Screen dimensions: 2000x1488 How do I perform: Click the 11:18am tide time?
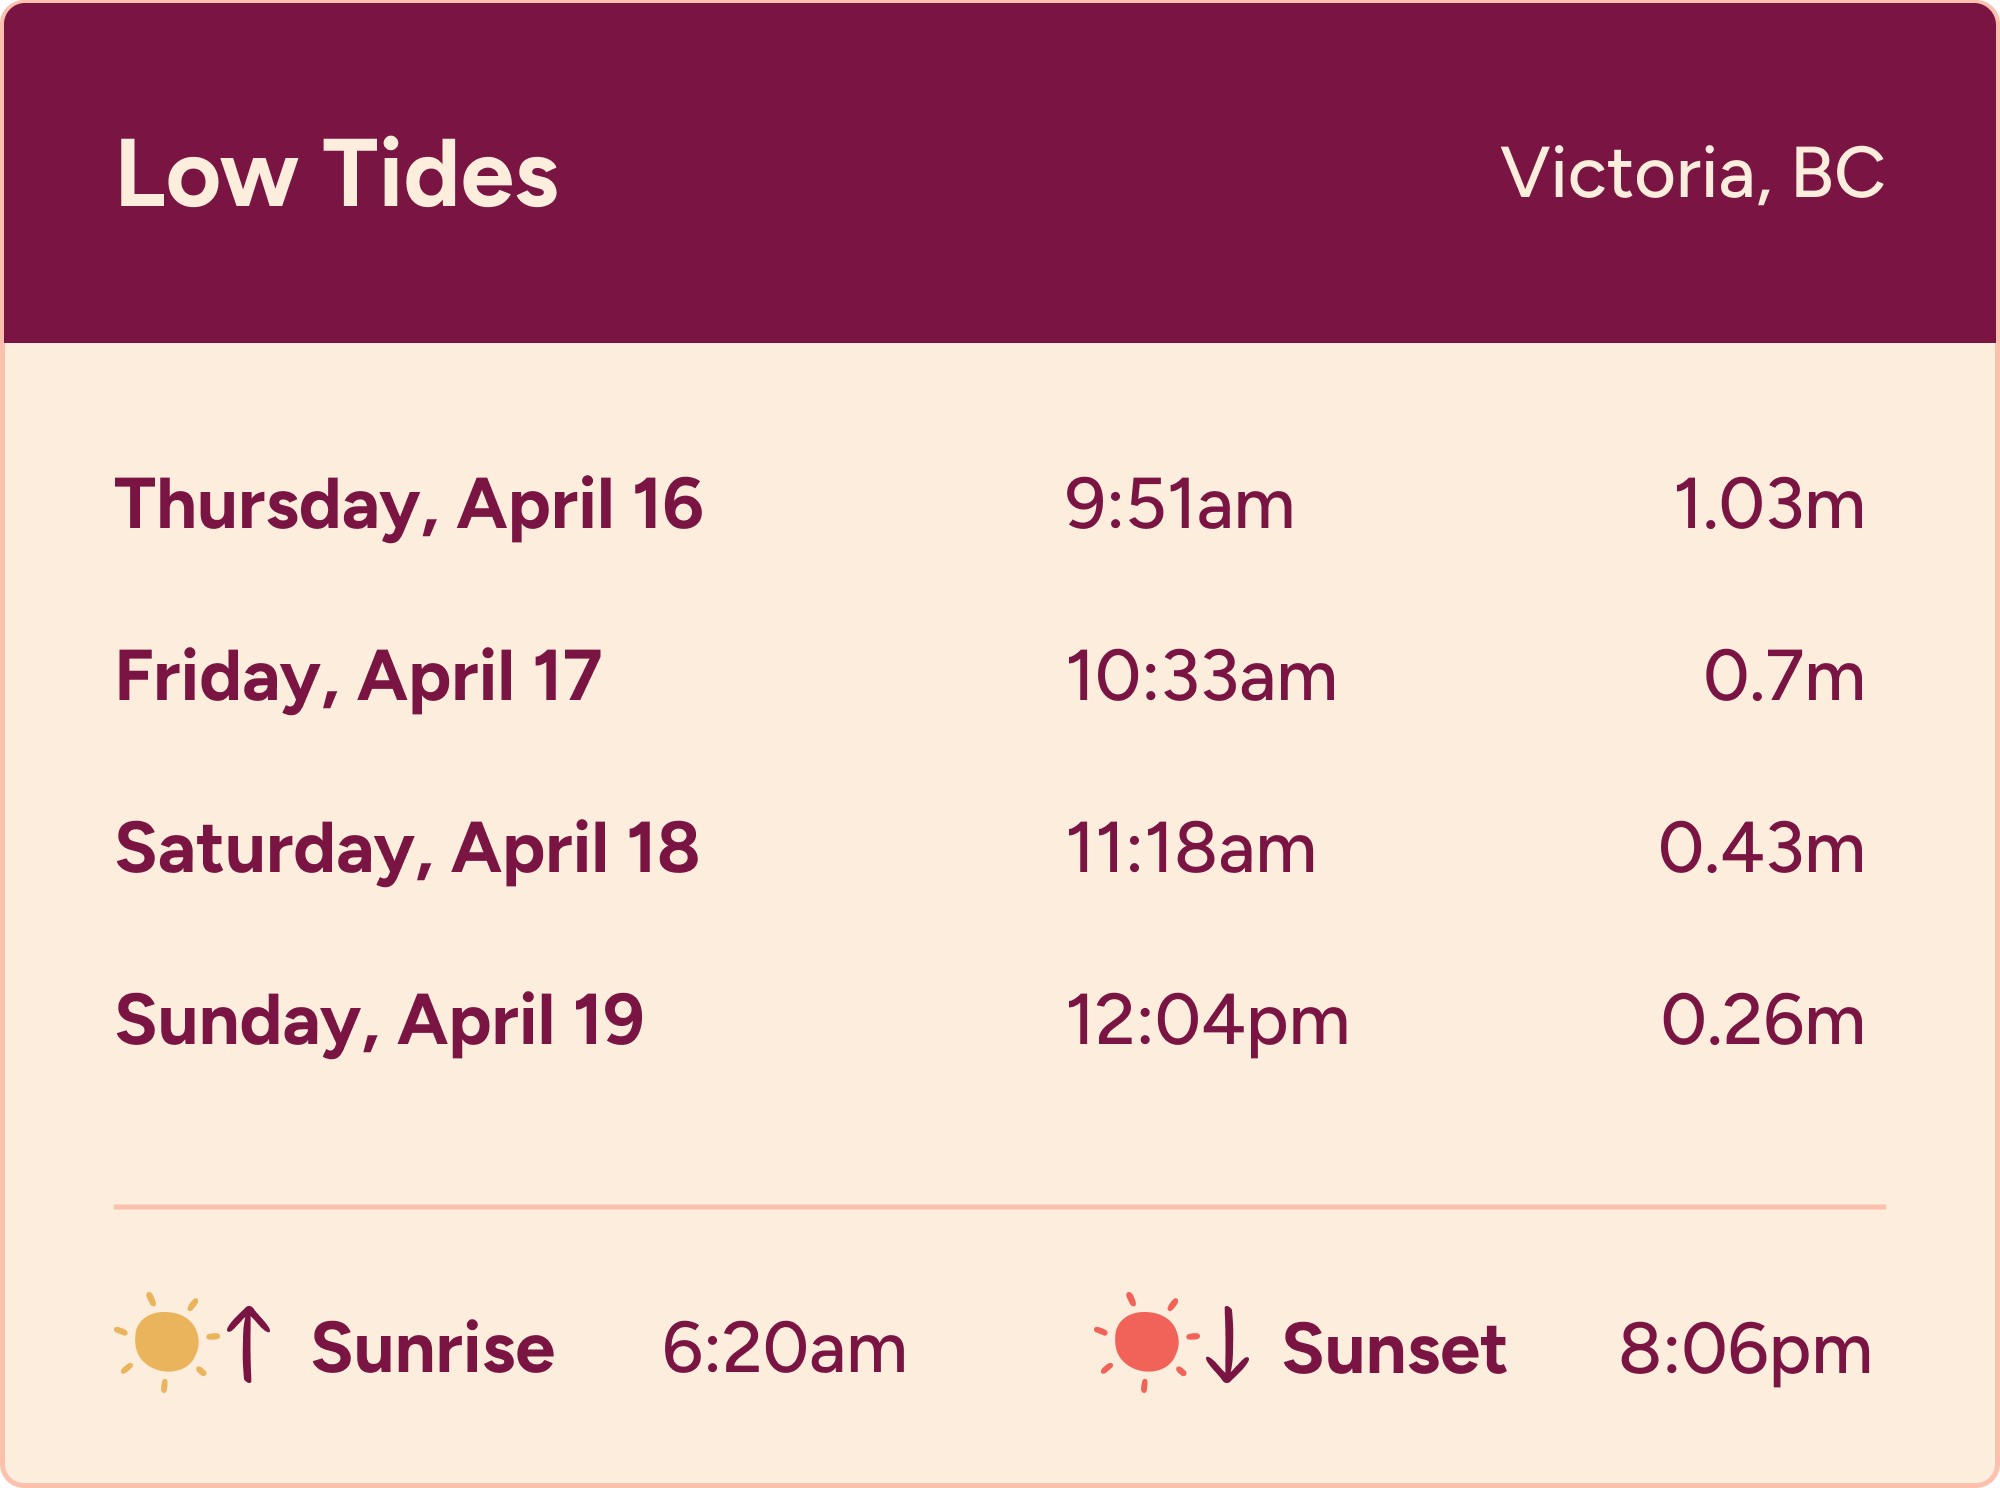pyautogui.click(x=1190, y=848)
